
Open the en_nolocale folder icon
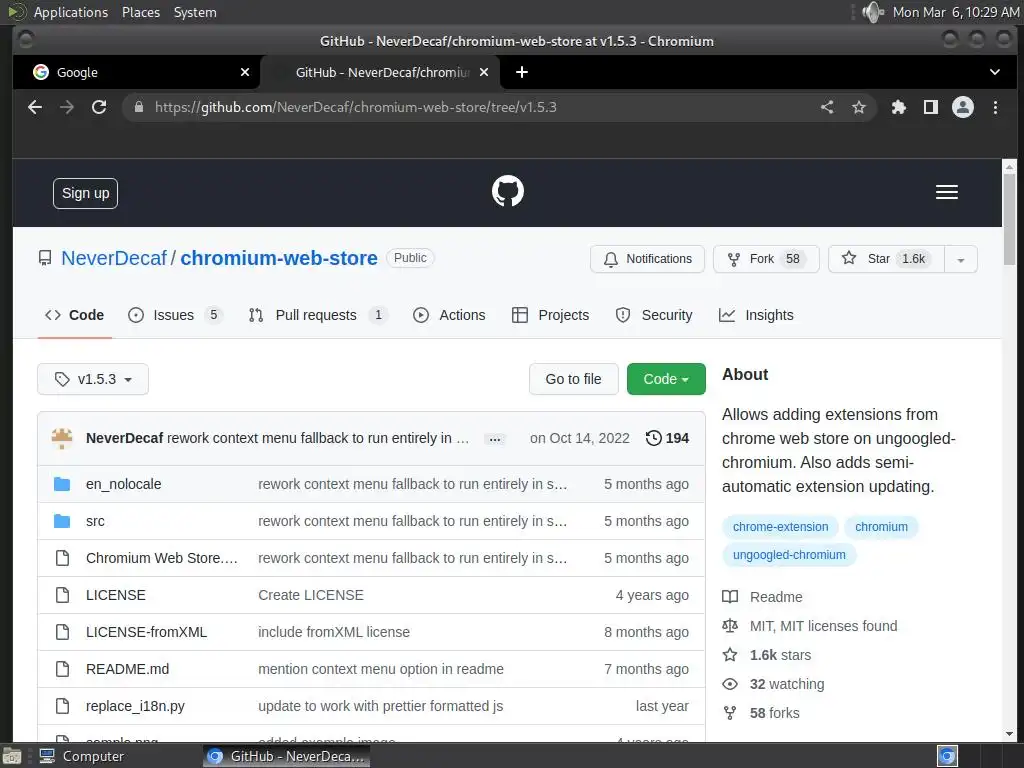(x=62, y=484)
